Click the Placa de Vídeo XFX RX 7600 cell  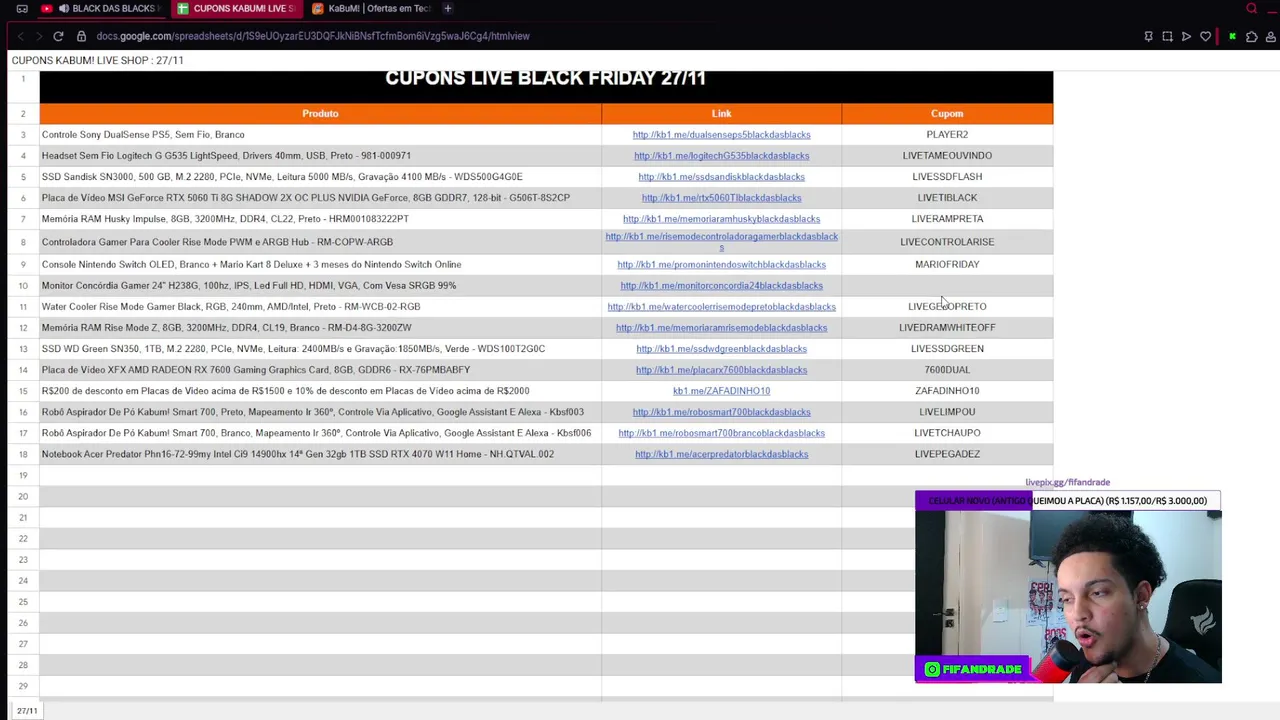coord(320,370)
